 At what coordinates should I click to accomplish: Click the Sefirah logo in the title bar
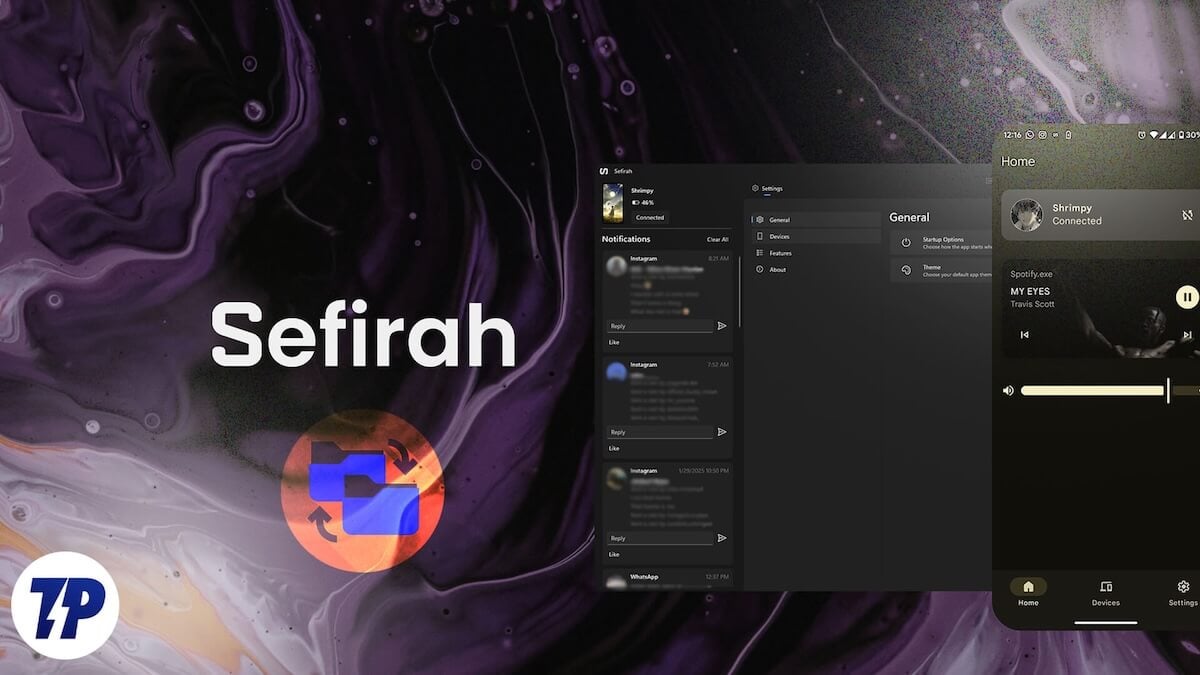(605, 170)
